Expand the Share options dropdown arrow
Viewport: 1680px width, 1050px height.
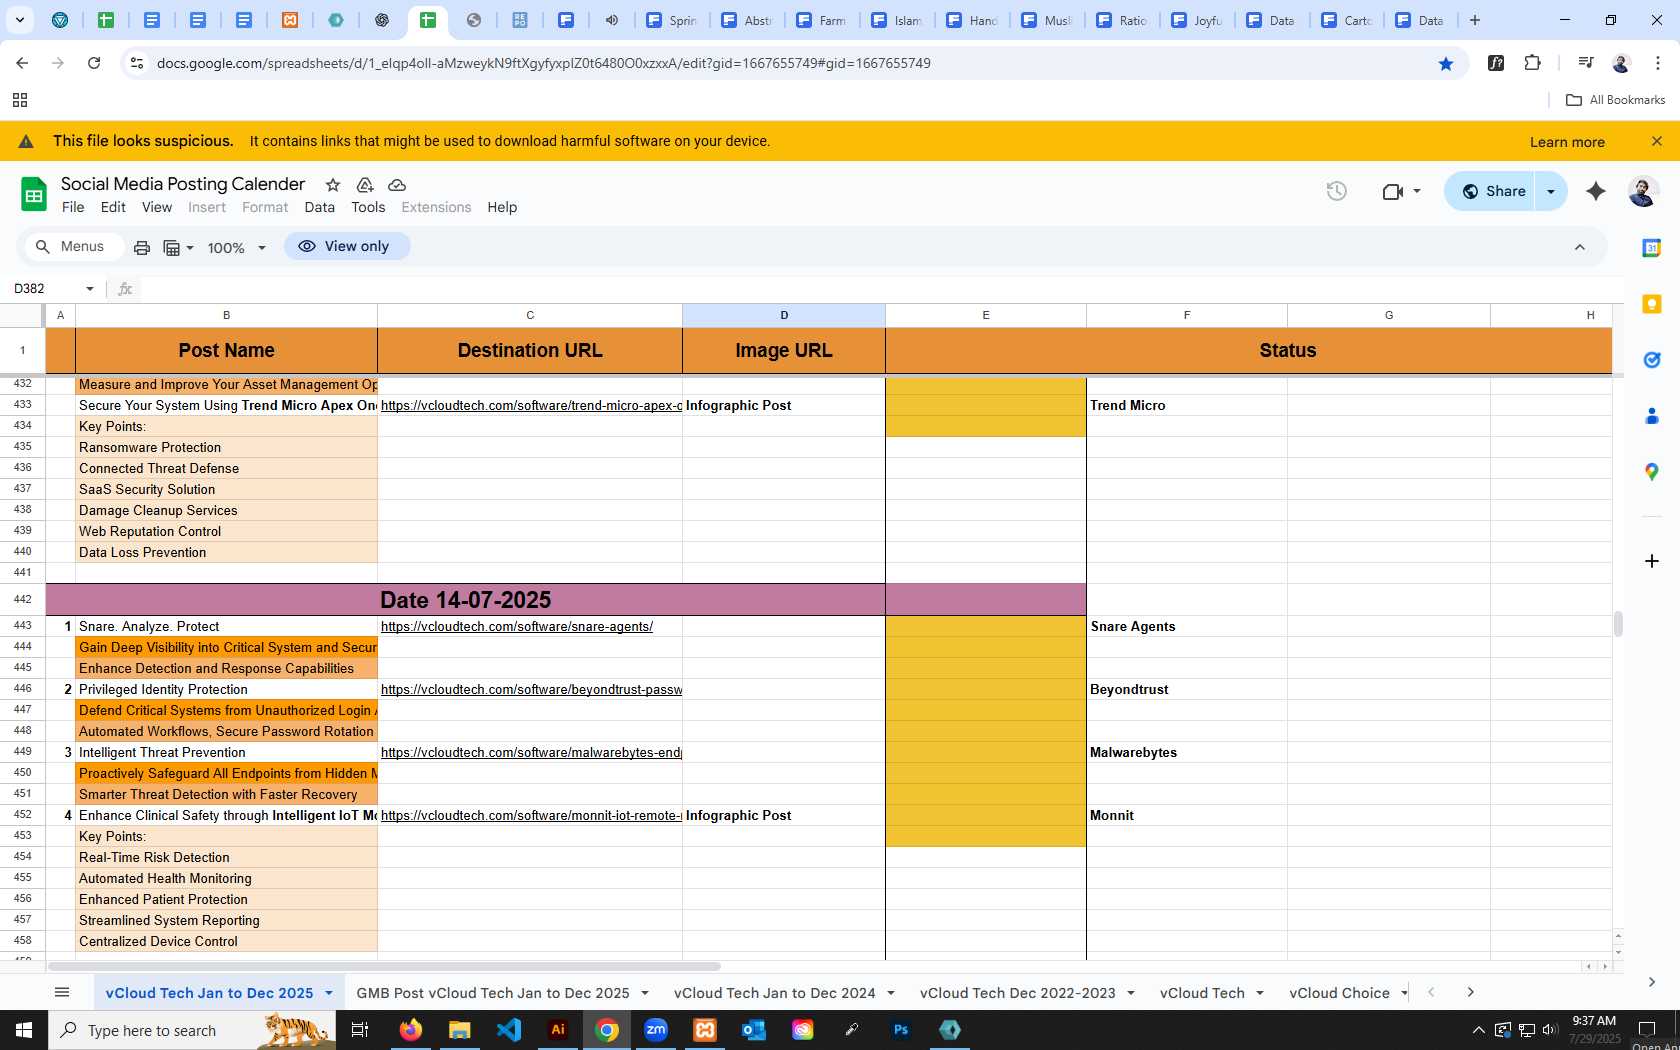[x=1551, y=191]
